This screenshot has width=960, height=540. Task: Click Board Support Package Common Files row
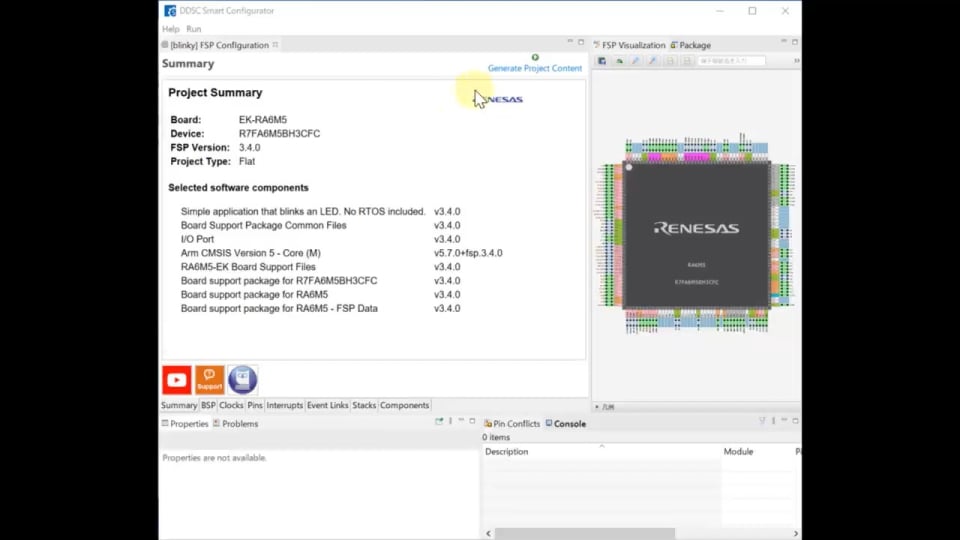click(320, 225)
